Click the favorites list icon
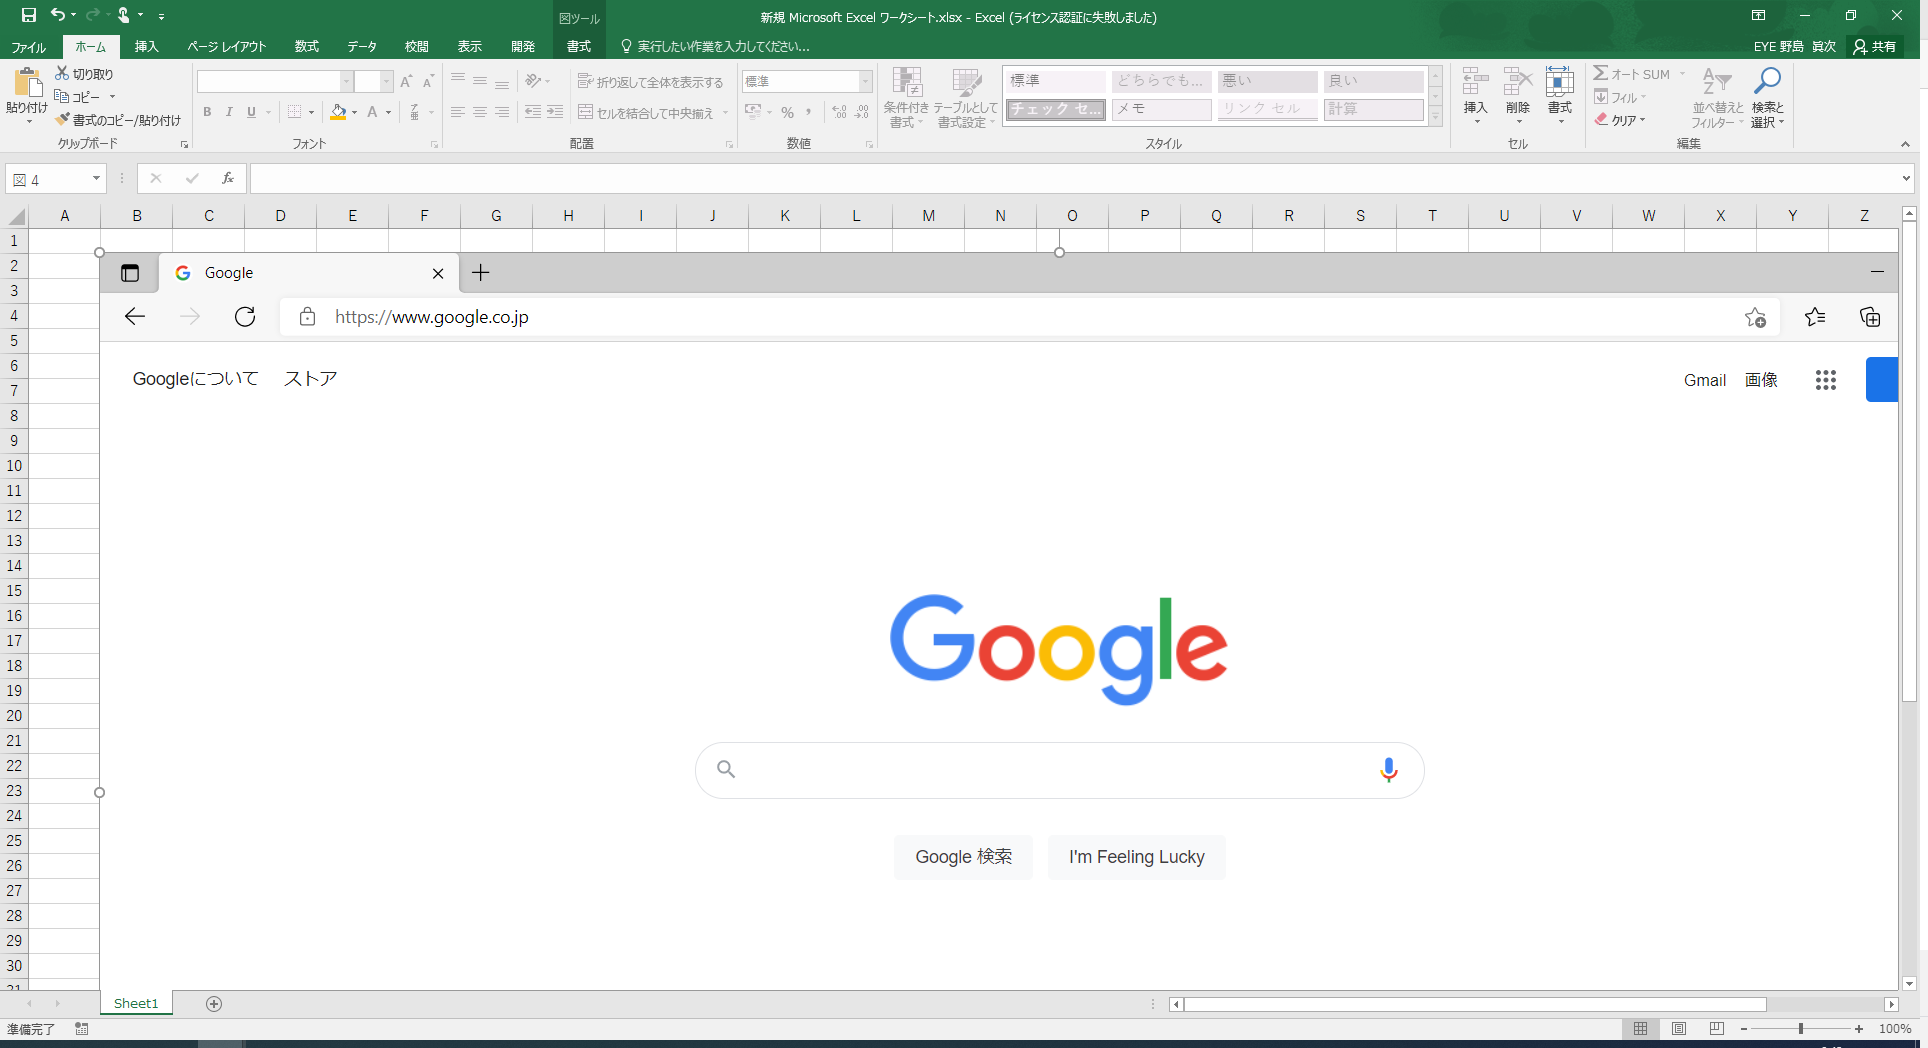The image size is (1928, 1048). [x=1815, y=317]
